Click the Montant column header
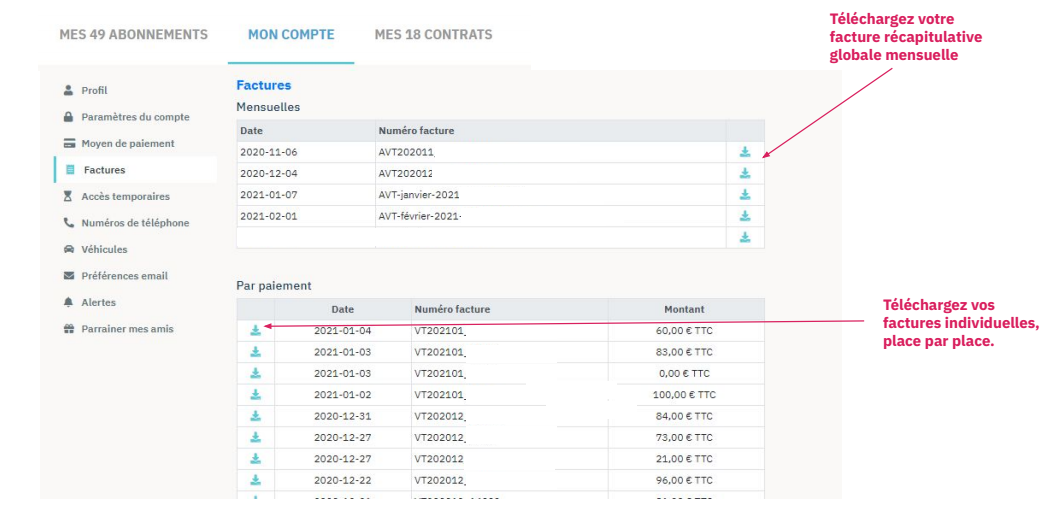Viewport: 1063px width, 521px height. tap(684, 310)
